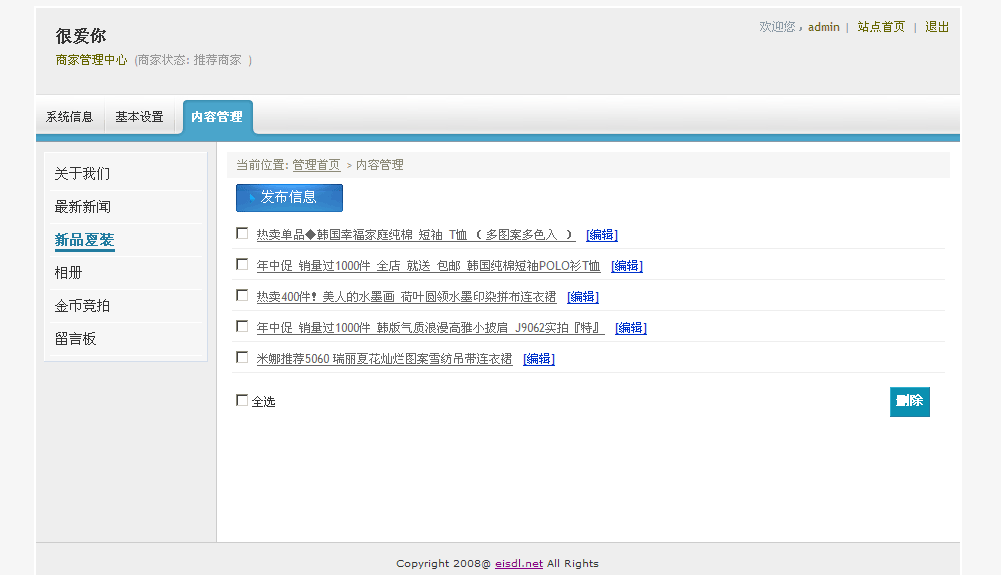This screenshot has height=575, width=1001.
Task: Edit the 热卖400件 美人的水墨画 entry
Action: [x=583, y=297]
